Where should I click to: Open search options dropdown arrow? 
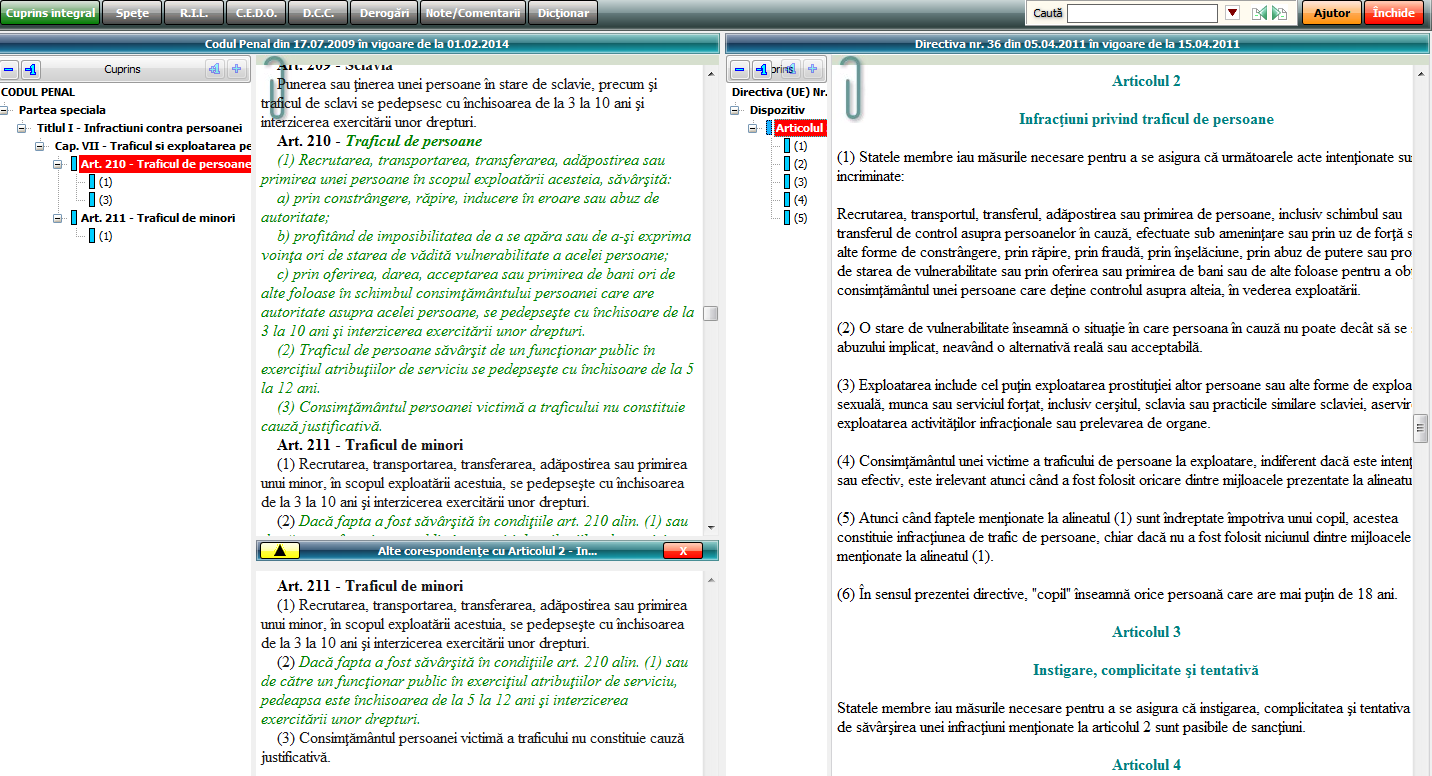(x=1232, y=13)
